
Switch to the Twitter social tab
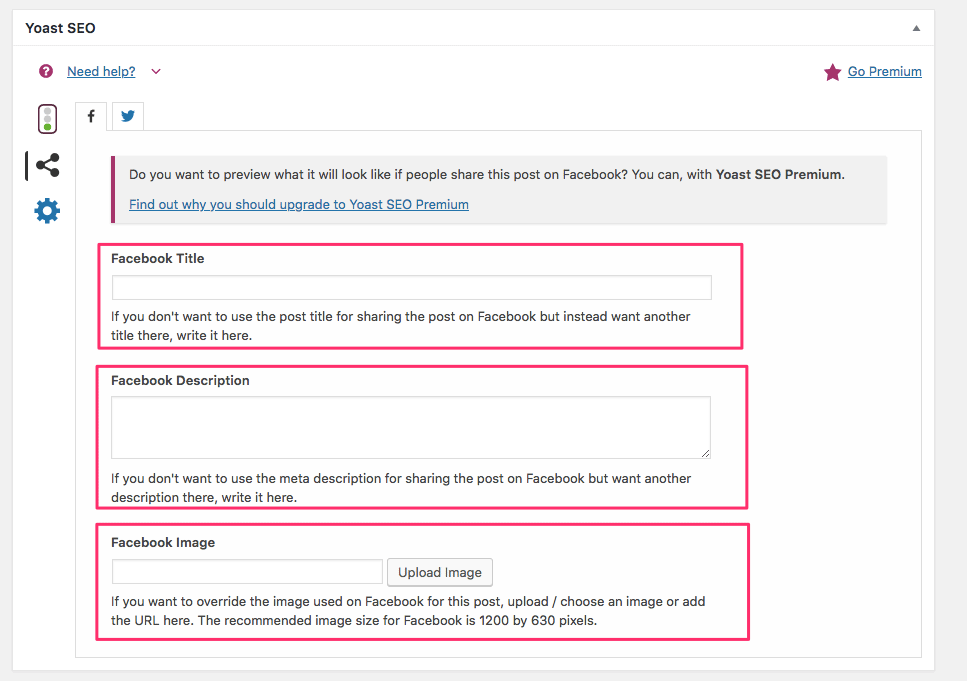click(x=128, y=116)
